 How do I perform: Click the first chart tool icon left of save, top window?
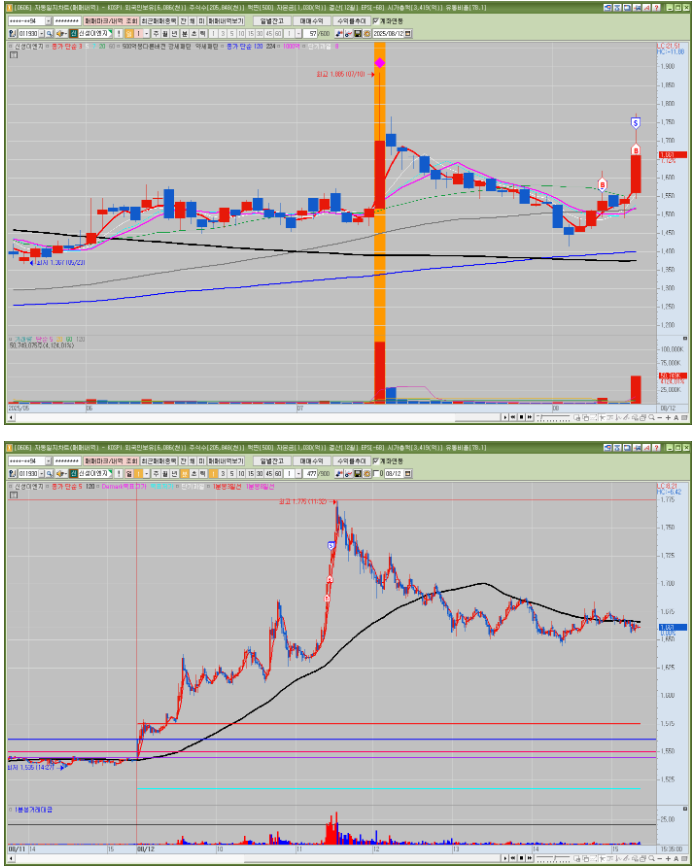[339, 34]
